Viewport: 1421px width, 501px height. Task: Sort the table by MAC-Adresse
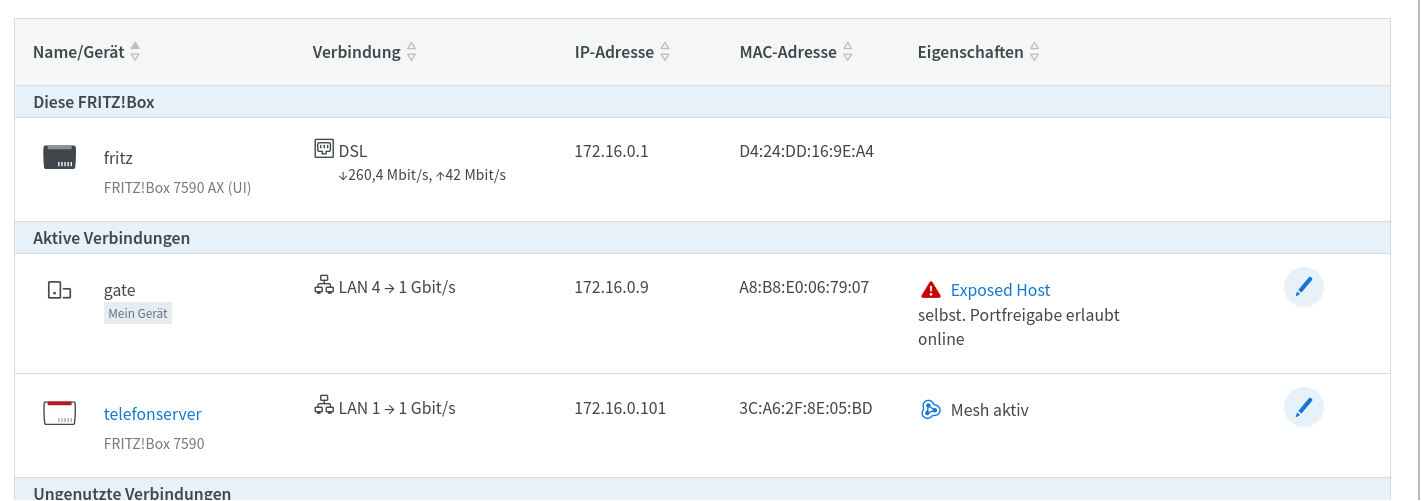(x=848, y=52)
